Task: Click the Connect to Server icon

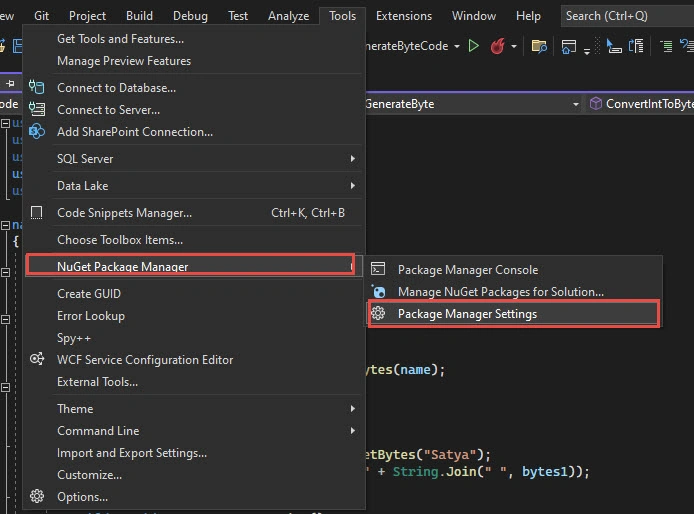Action: [x=37, y=108]
